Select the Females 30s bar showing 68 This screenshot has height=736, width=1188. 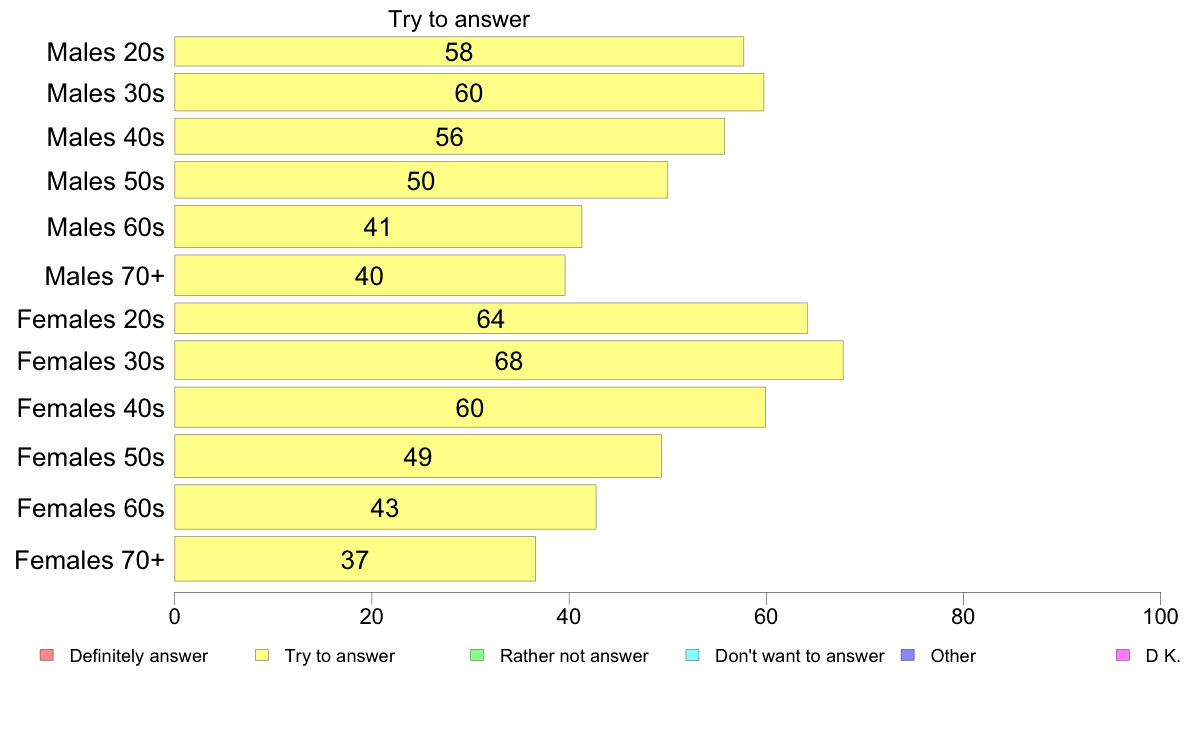coord(509,360)
